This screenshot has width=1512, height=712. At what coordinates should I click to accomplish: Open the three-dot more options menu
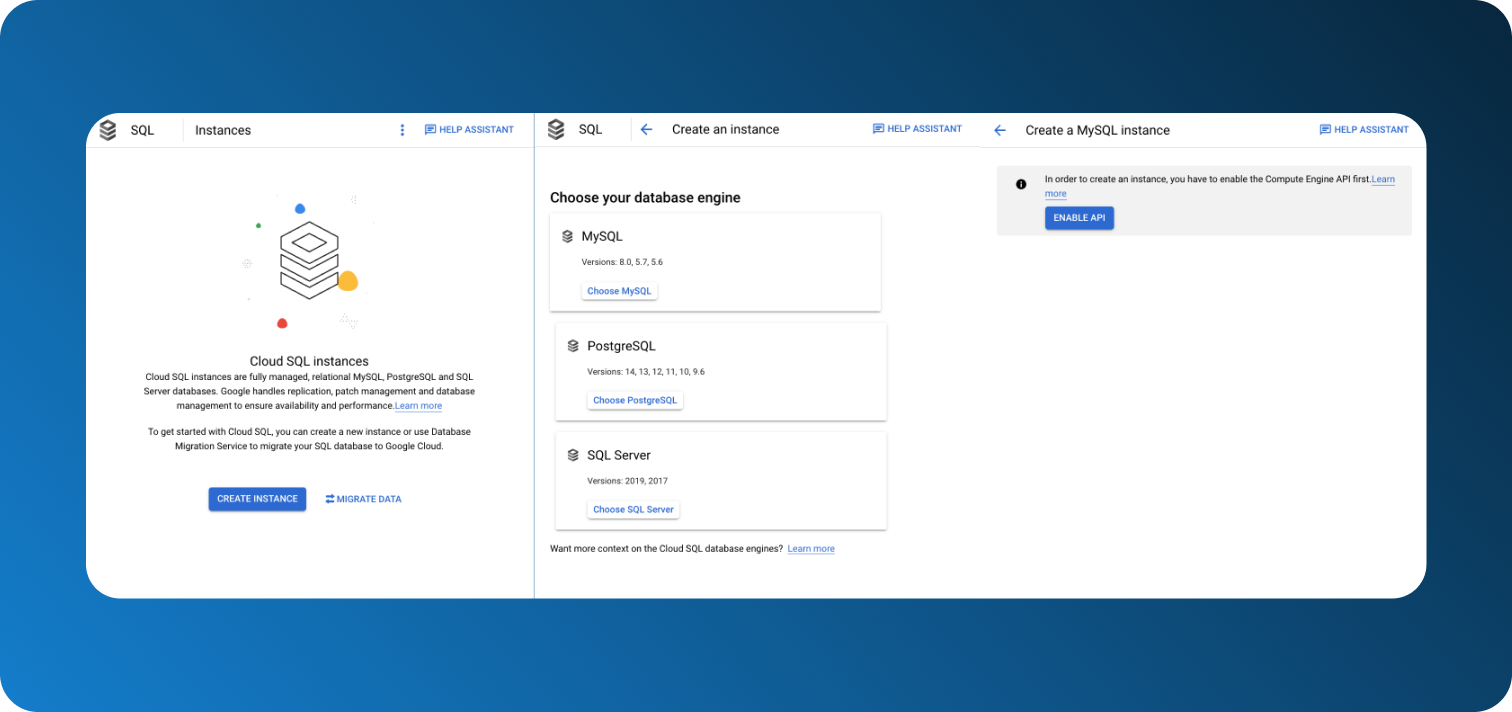pyautogui.click(x=402, y=130)
